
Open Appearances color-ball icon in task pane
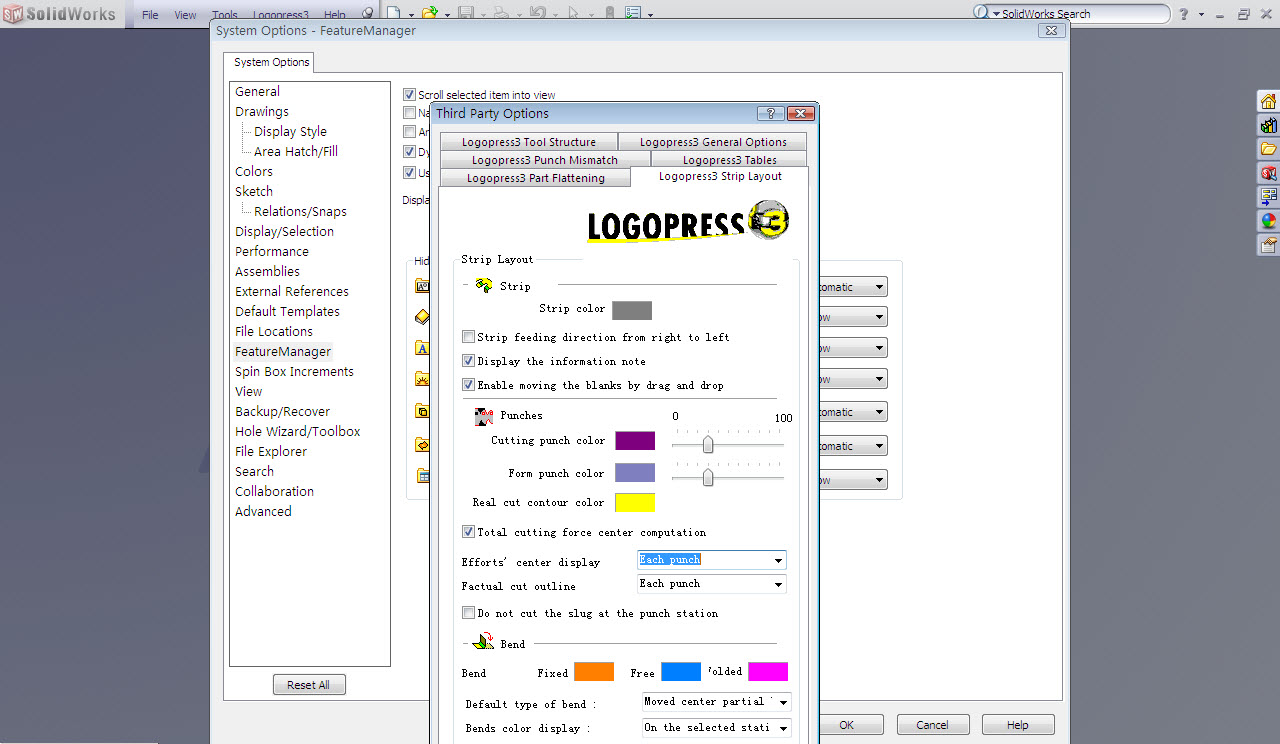point(1268,221)
